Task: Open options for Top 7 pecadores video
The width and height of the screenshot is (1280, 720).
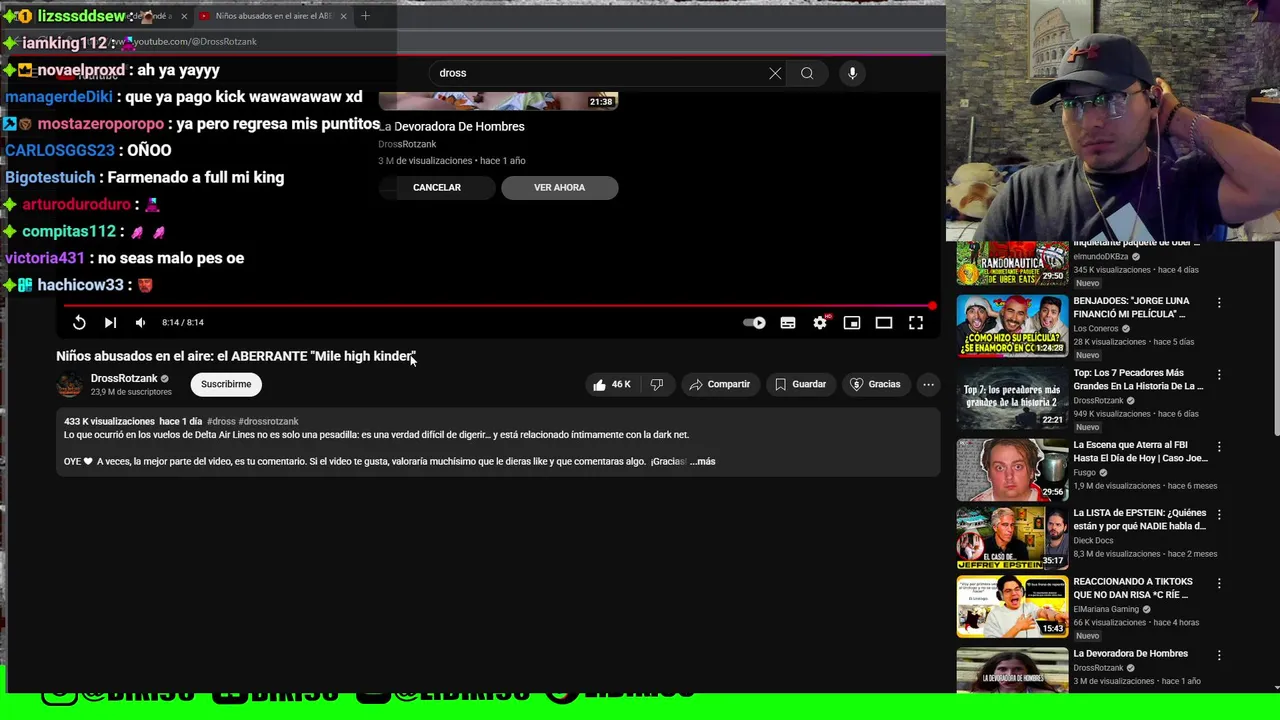Action: [x=1219, y=374]
